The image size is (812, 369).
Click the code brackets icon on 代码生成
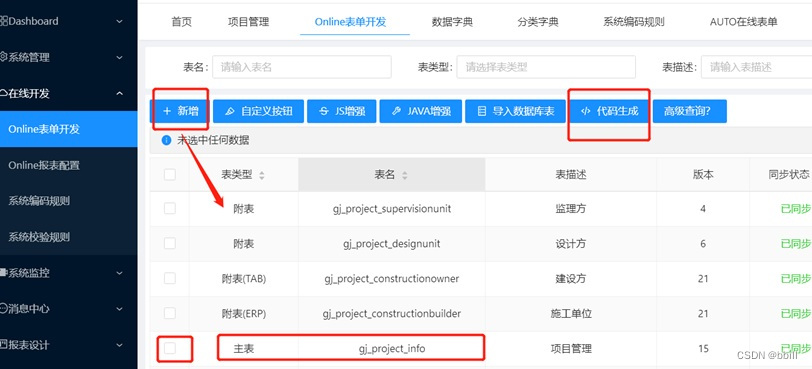click(586, 111)
